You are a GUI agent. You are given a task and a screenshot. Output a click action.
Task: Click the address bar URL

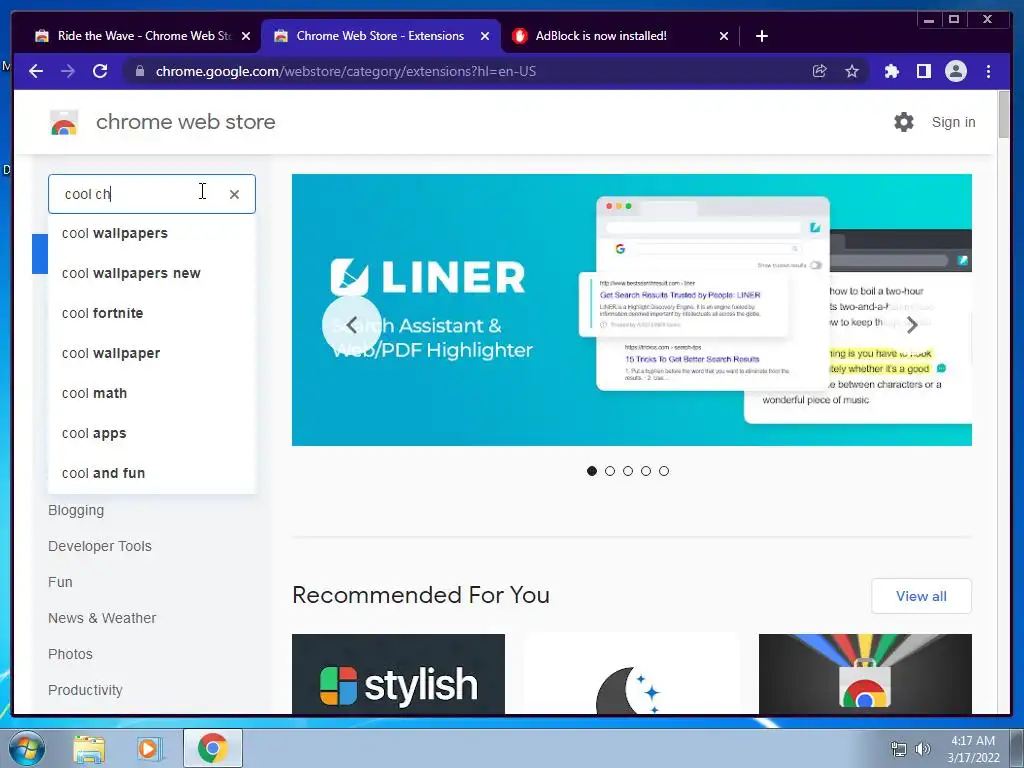click(345, 71)
